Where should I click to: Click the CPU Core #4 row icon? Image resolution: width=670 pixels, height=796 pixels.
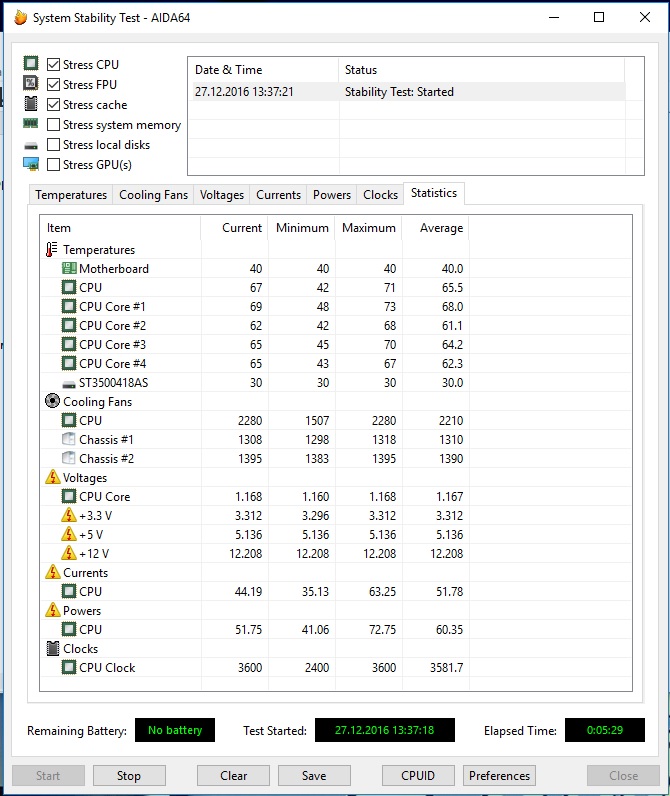(69, 363)
